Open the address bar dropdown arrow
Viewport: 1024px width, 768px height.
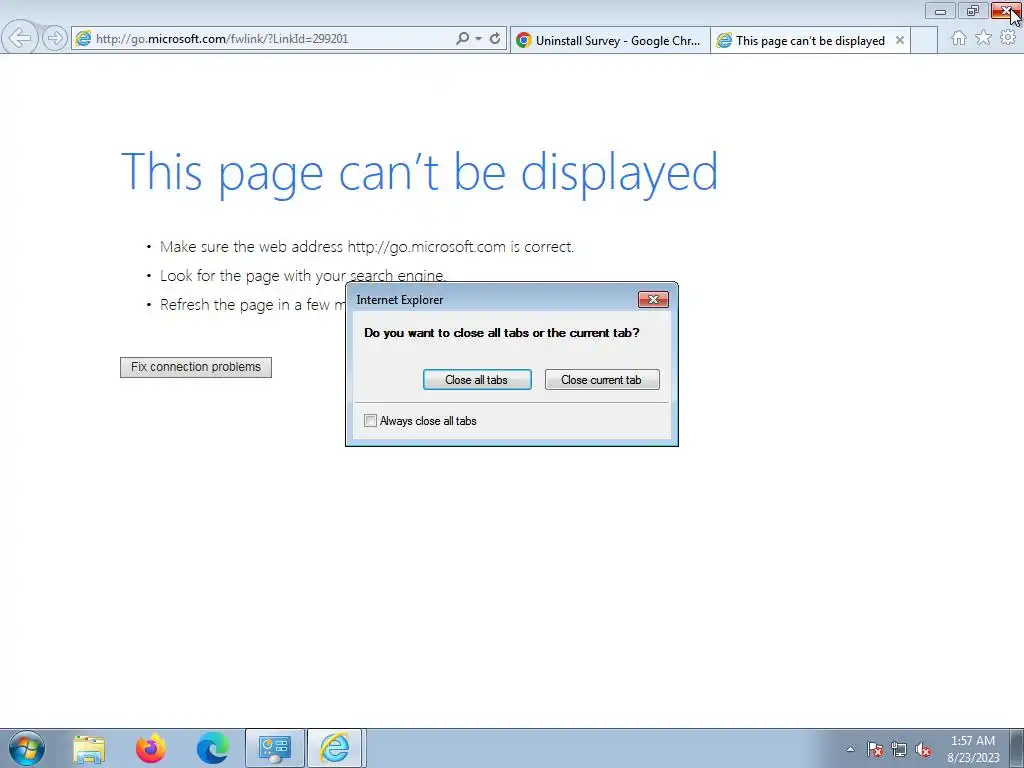click(x=479, y=39)
